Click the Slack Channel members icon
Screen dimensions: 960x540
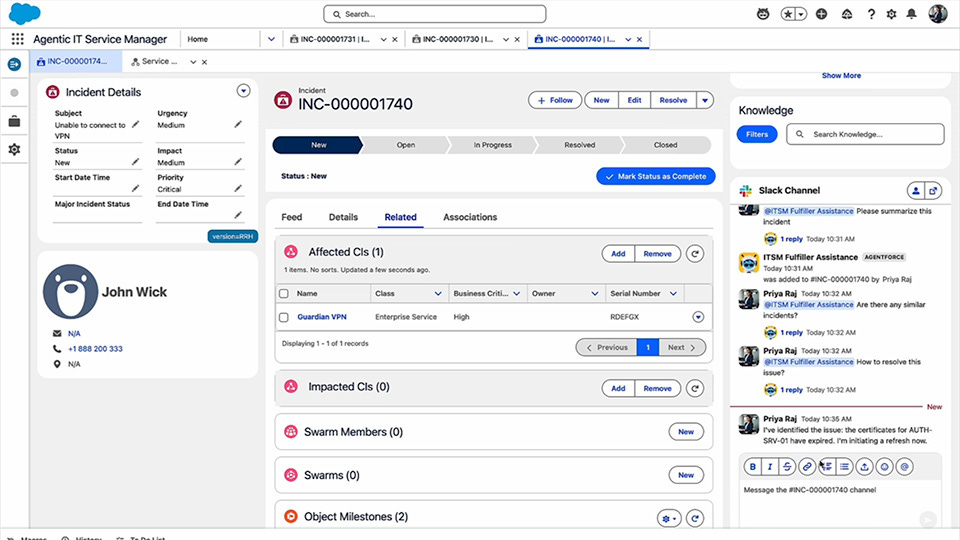915,191
